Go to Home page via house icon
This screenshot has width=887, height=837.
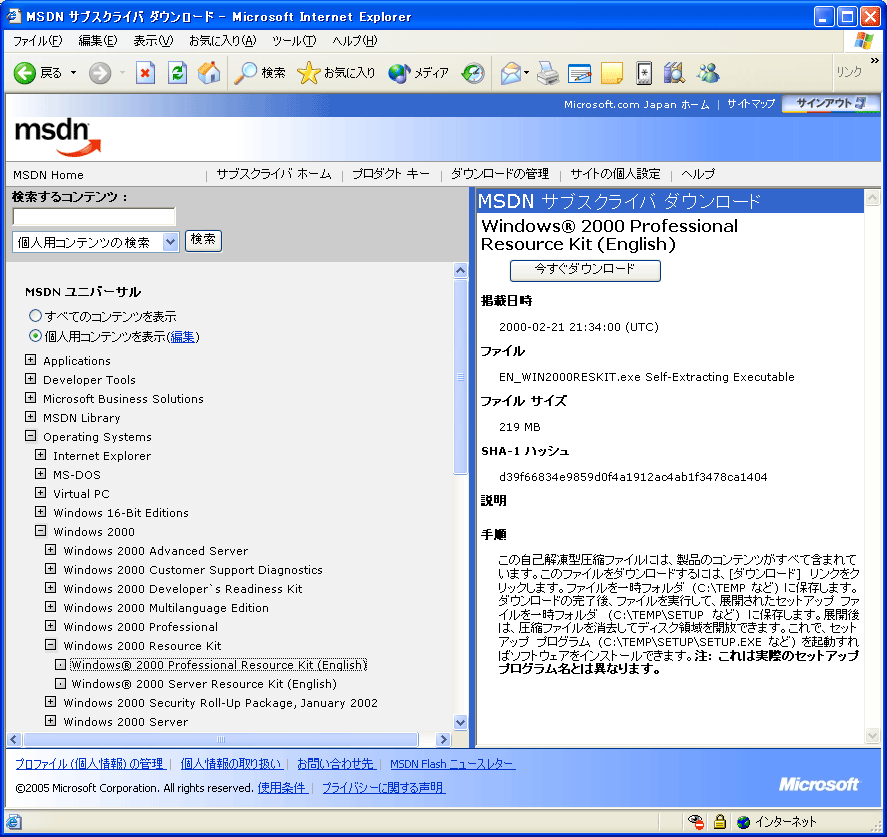point(209,73)
